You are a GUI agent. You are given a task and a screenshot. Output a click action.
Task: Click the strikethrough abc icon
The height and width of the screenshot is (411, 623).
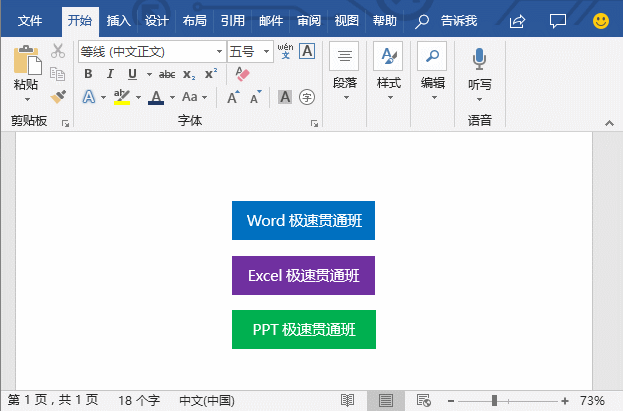[167, 74]
